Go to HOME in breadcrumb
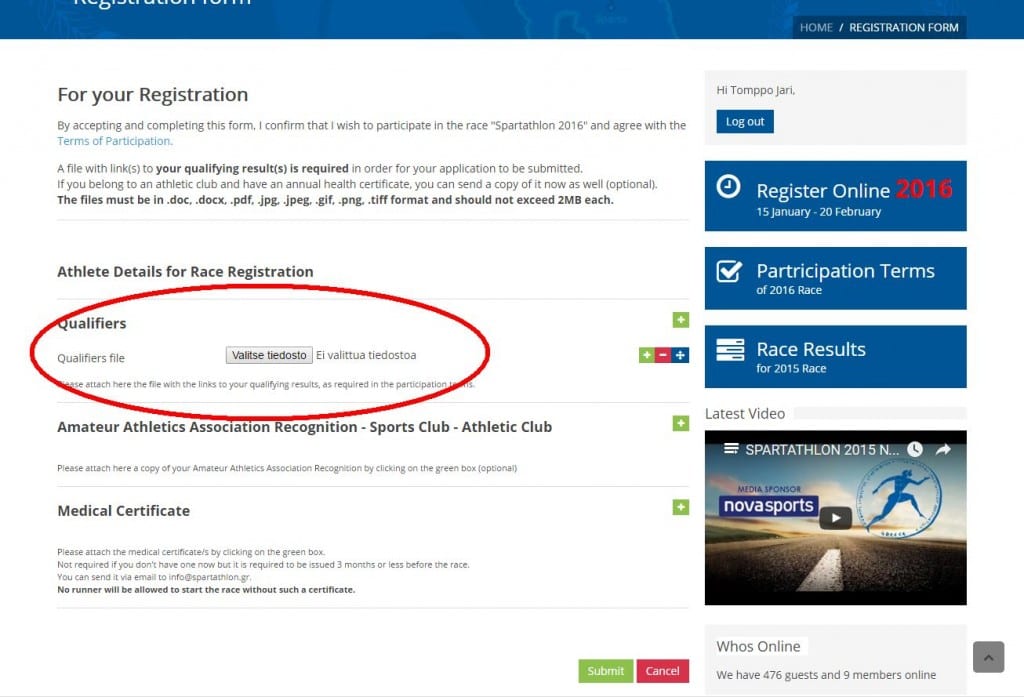This screenshot has width=1024, height=697. [x=816, y=27]
